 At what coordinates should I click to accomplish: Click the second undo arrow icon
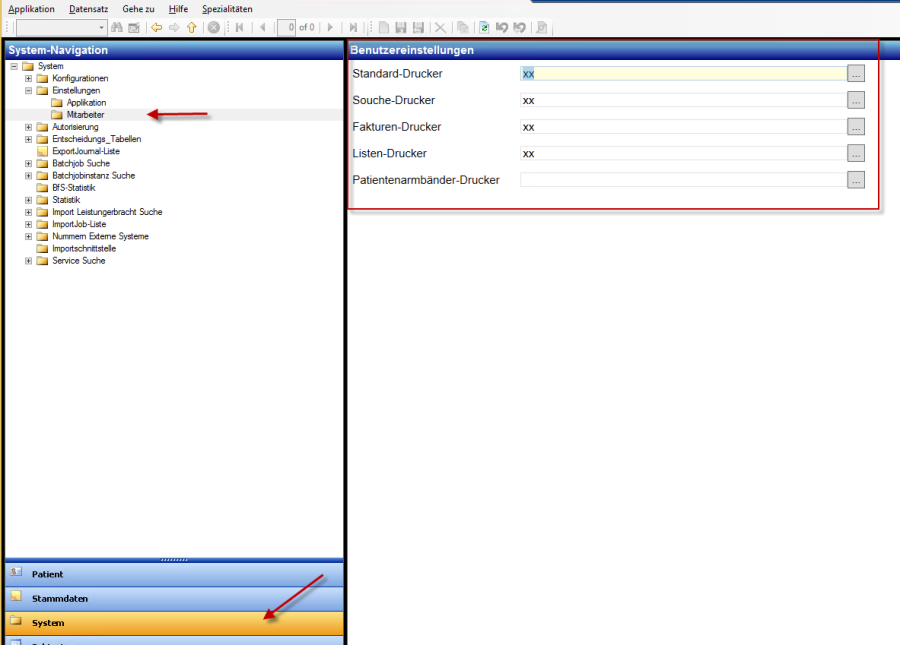point(519,27)
